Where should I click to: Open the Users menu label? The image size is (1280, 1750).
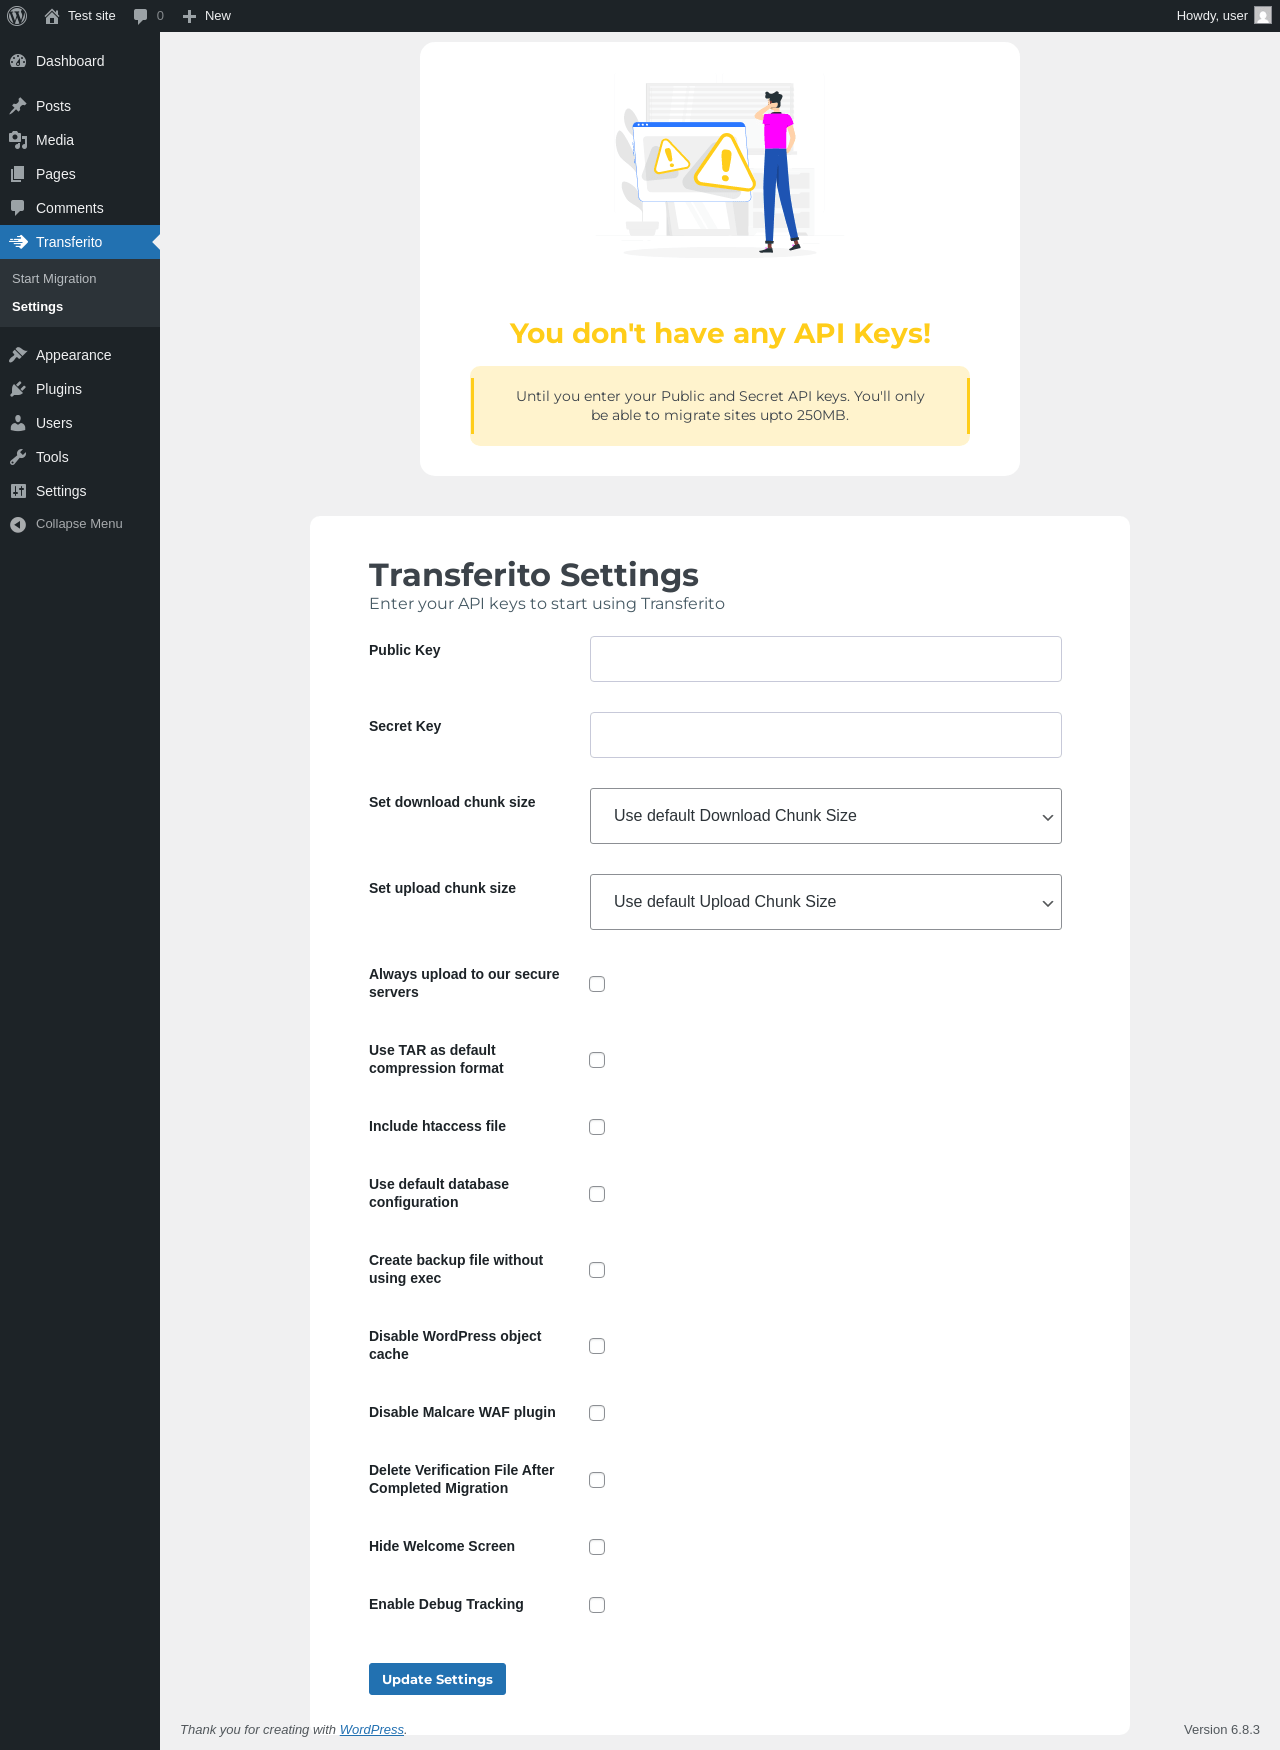click(54, 423)
